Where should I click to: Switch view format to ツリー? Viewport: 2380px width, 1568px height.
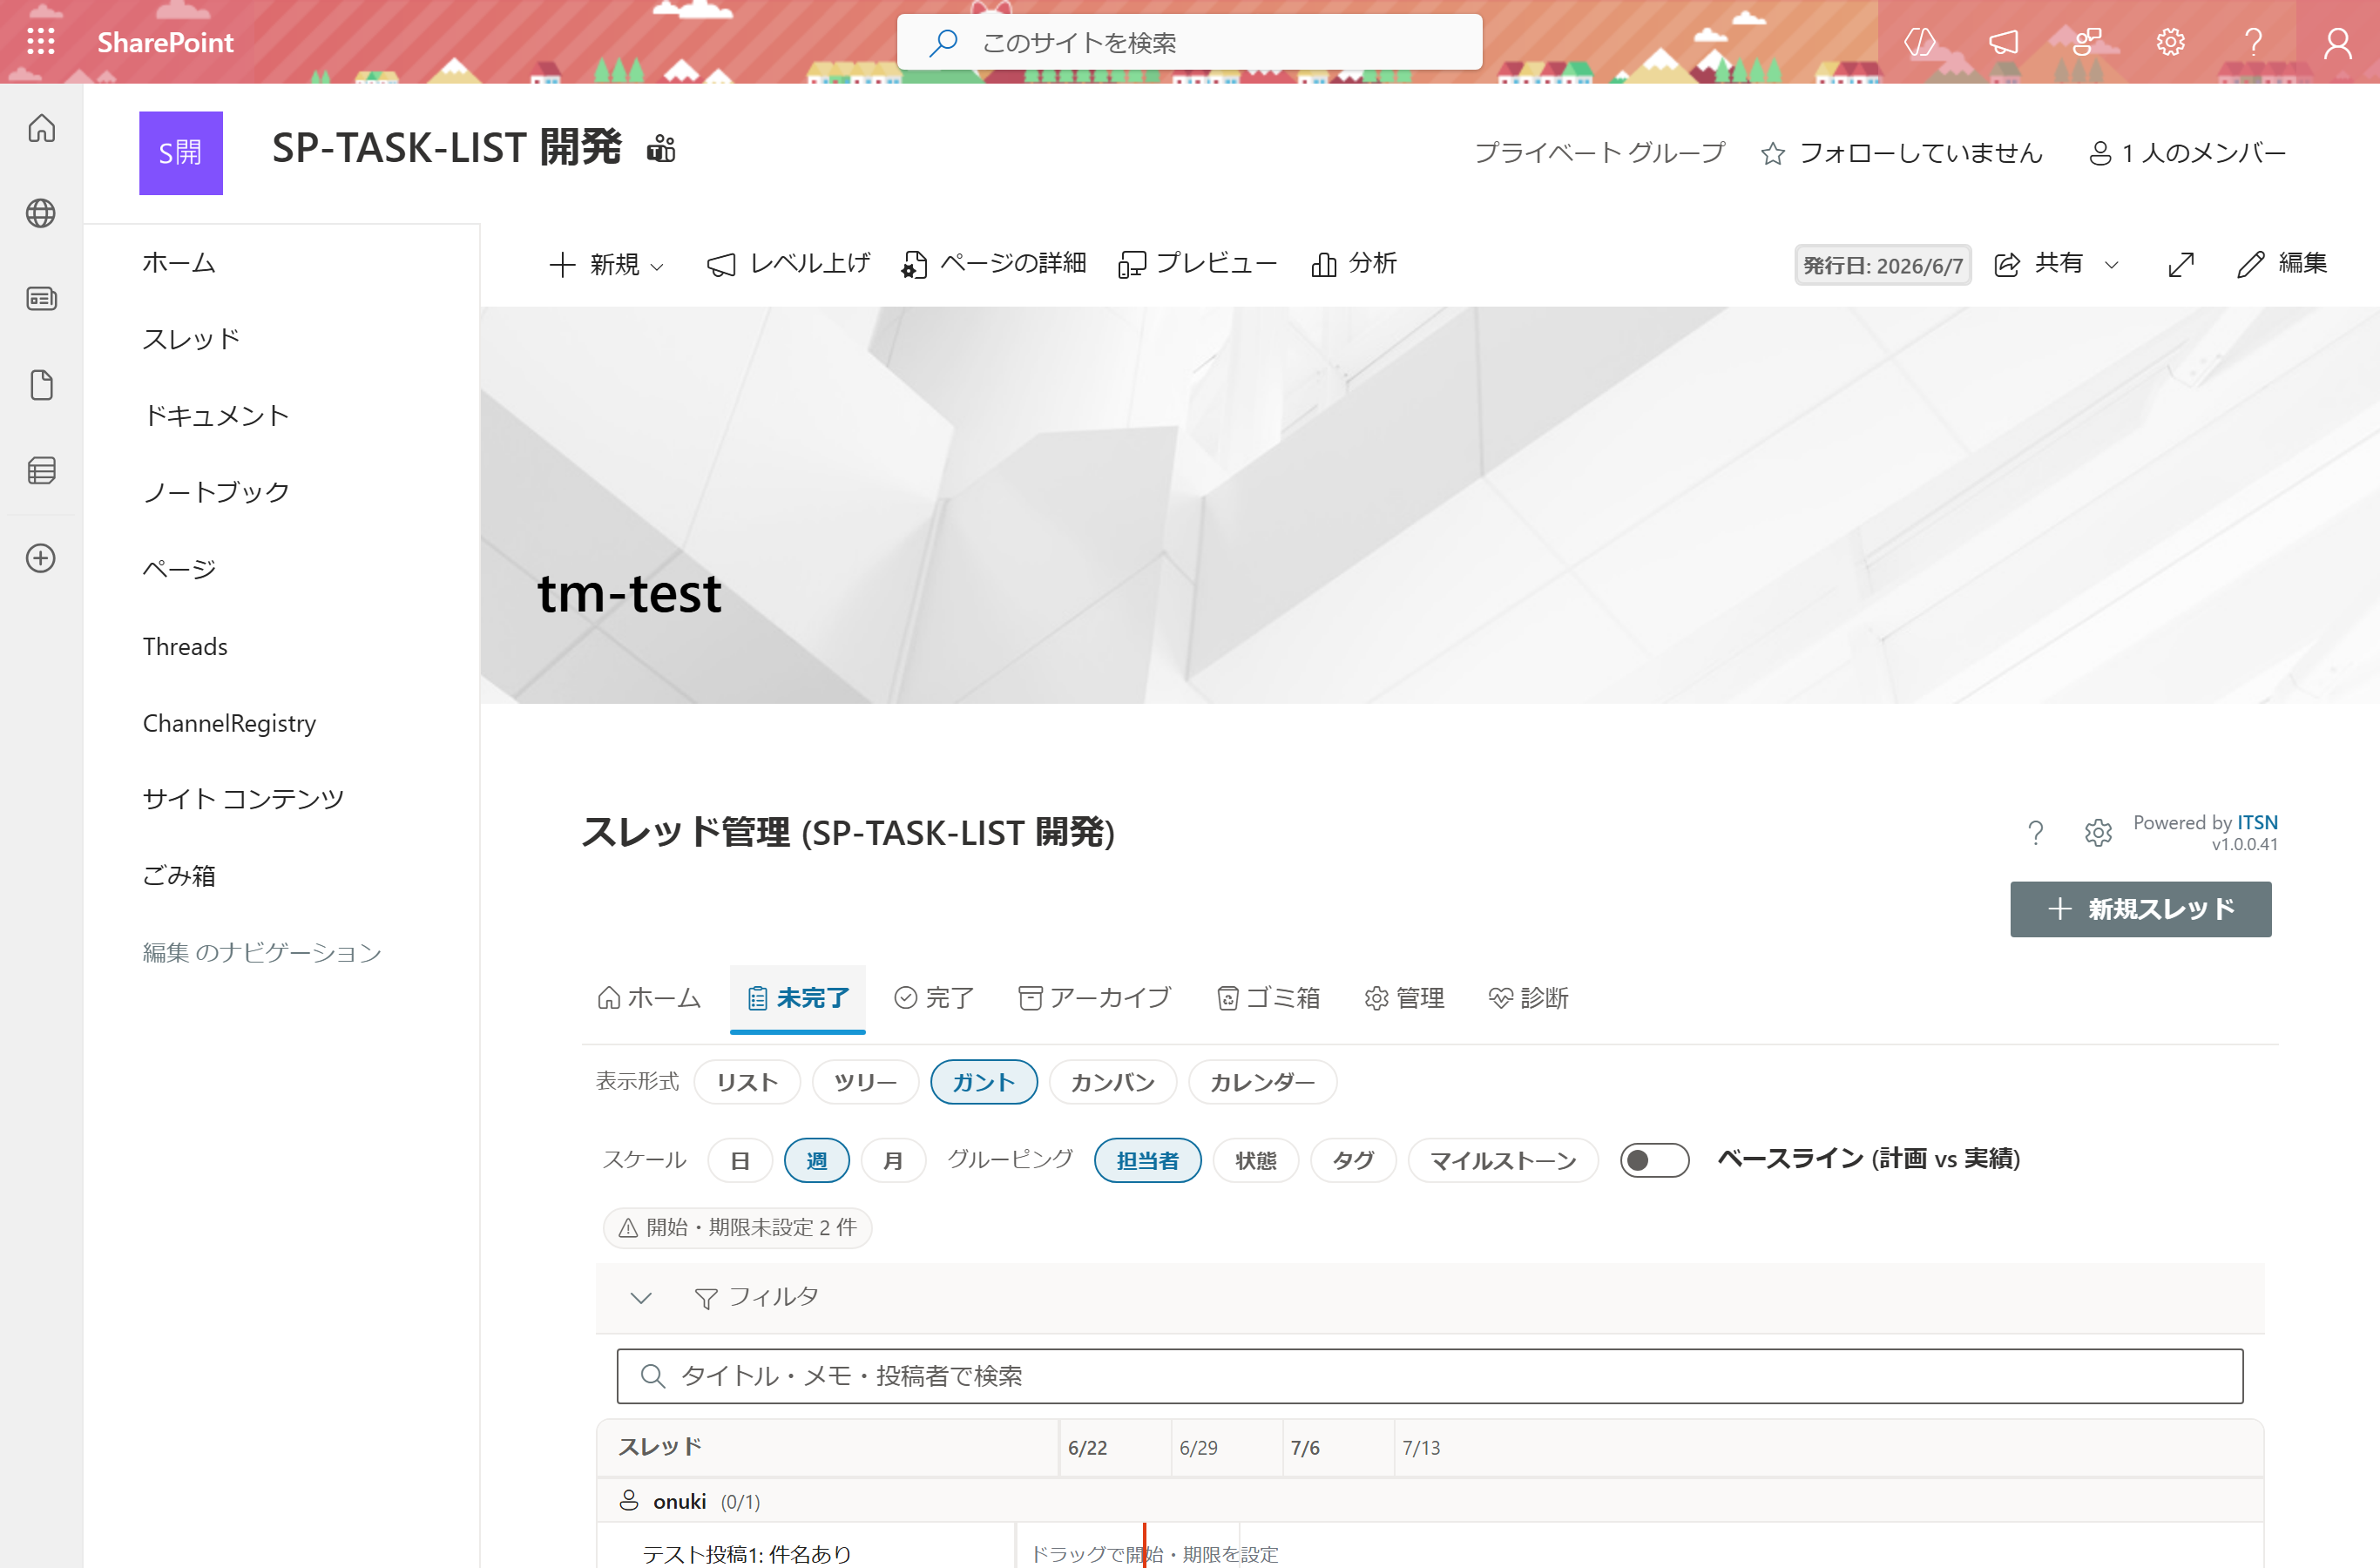(x=865, y=1082)
